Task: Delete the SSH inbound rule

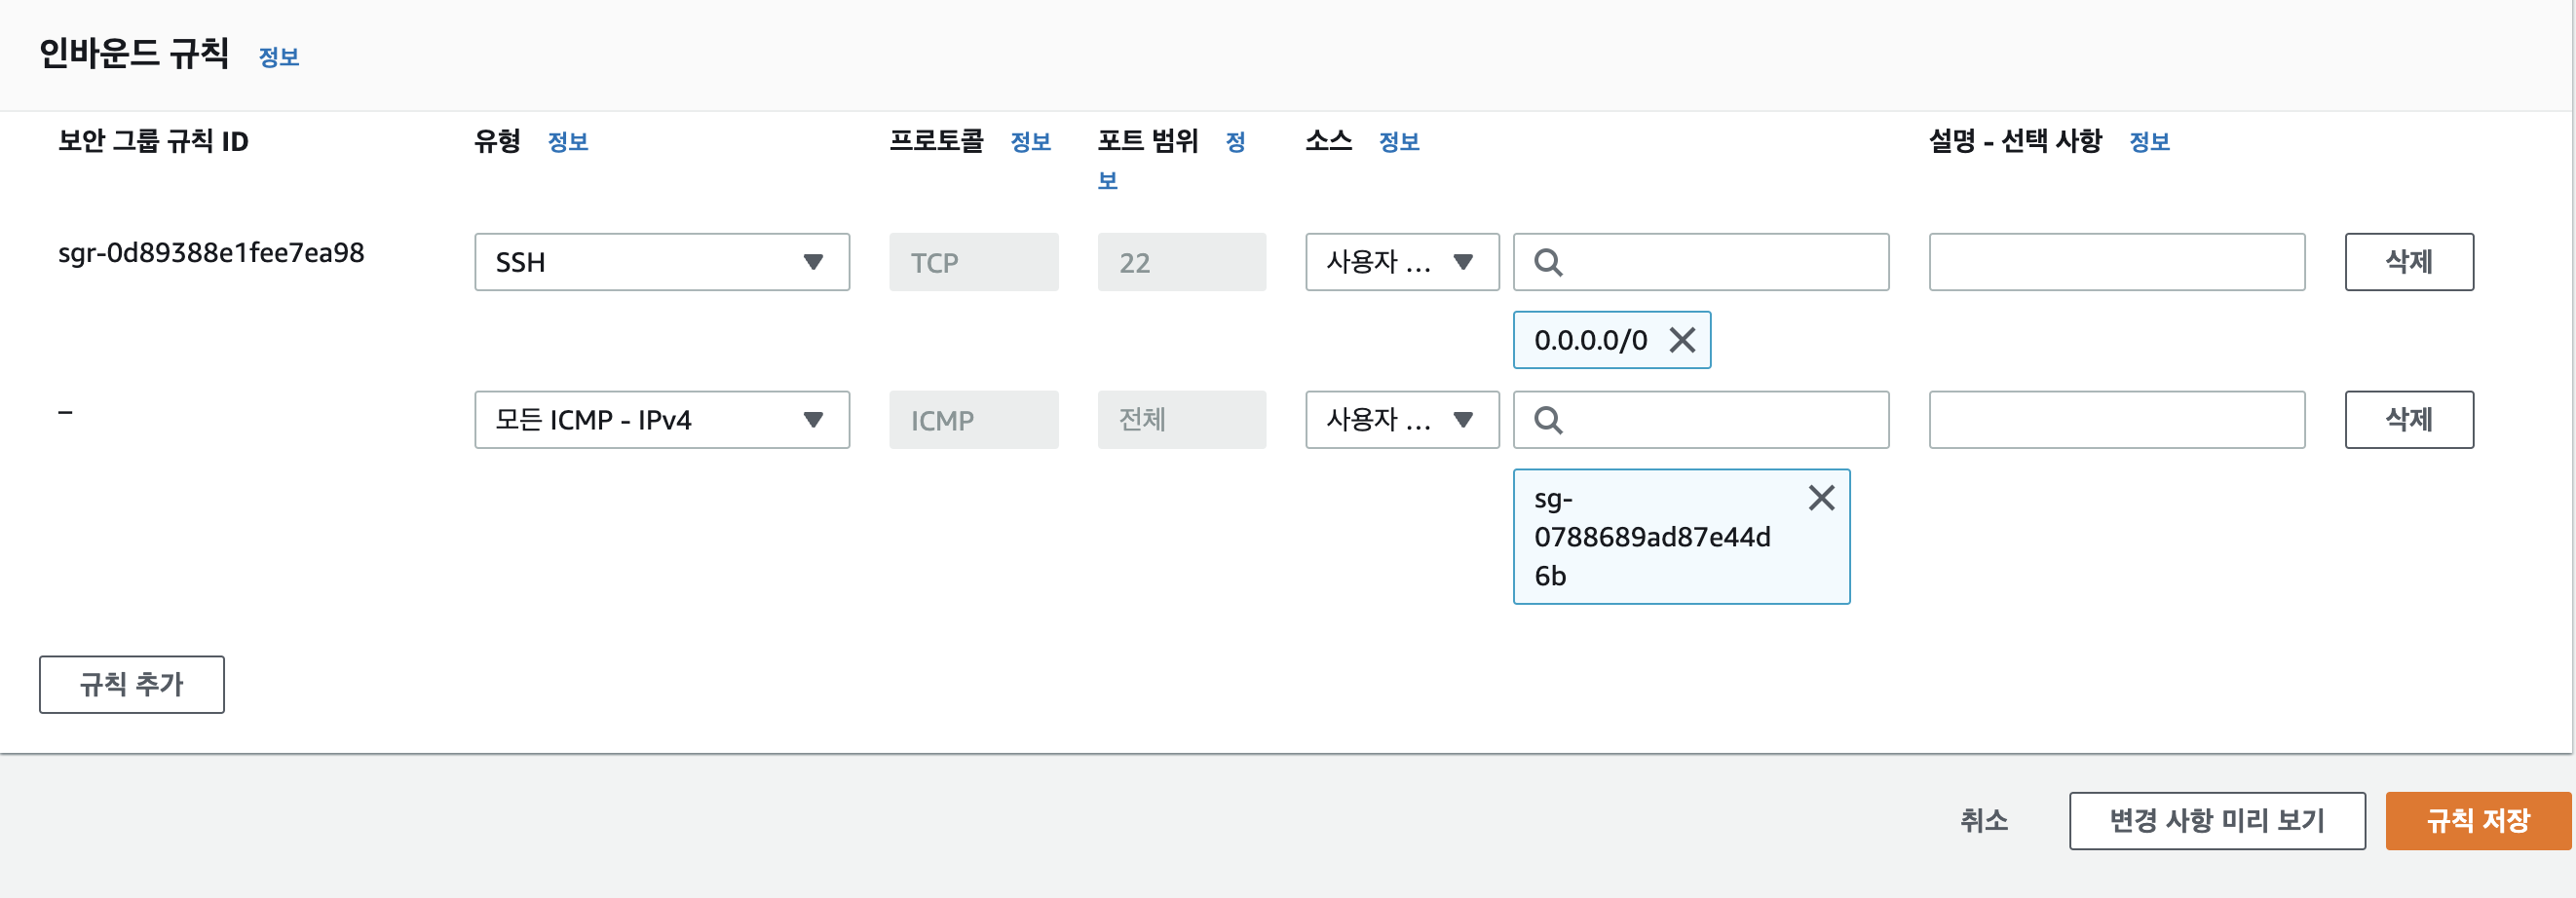Action: coord(2409,262)
